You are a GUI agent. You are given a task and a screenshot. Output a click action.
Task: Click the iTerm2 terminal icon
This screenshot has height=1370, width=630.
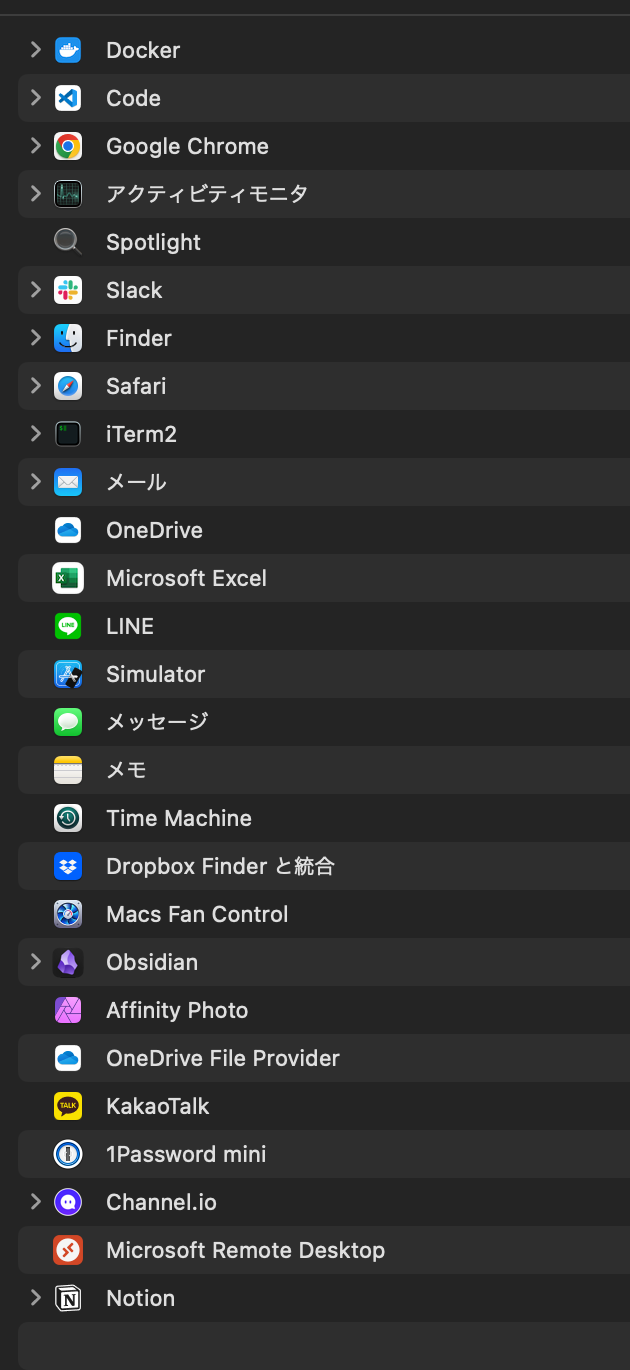tap(68, 434)
